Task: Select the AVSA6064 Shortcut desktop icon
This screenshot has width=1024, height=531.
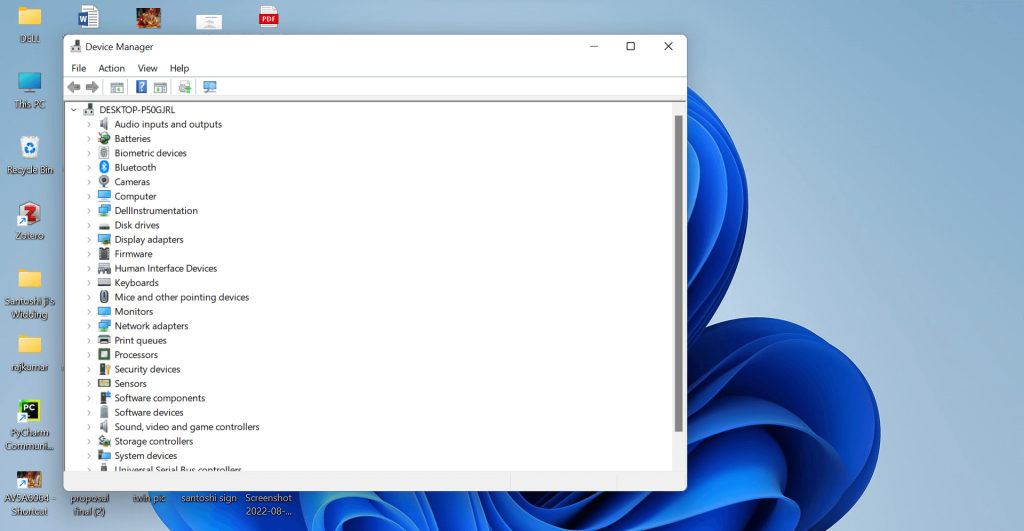Action: click(29, 493)
